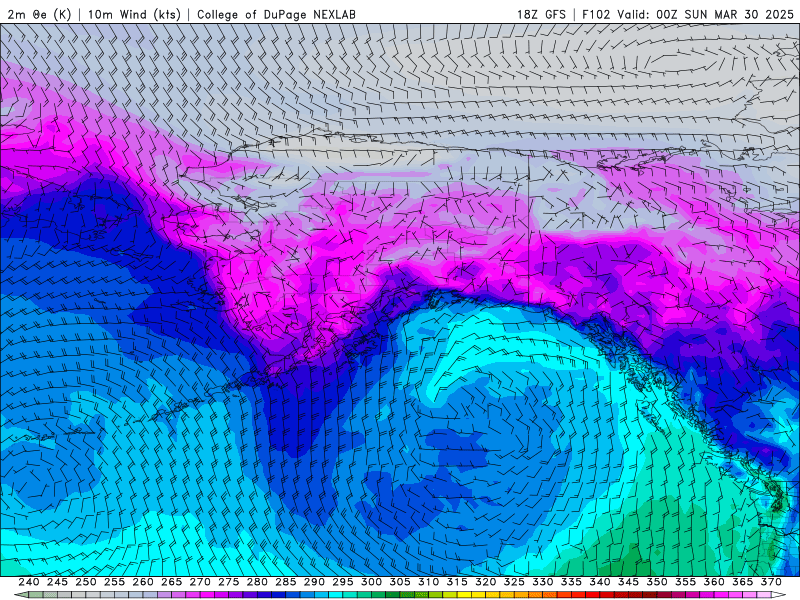The image size is (800, 600).
Task: Click the 'F102 Valid: 00Z SUN MAR 30 2025' text
Action: [x=688, y=14]
